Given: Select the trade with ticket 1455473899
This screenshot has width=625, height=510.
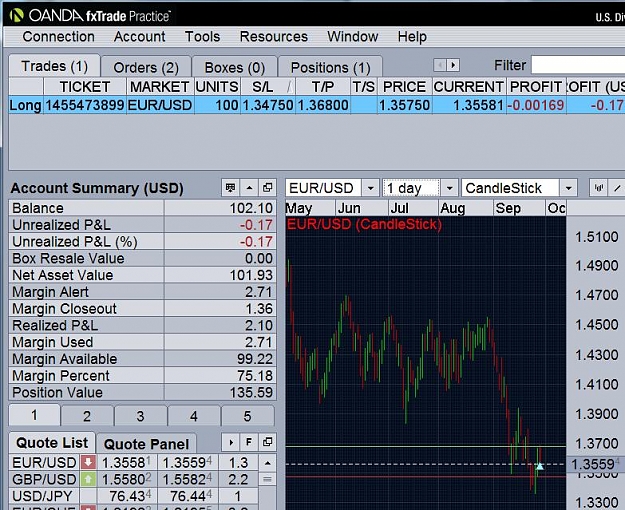Looking at the screenshot, I should (x=317, y=105).
